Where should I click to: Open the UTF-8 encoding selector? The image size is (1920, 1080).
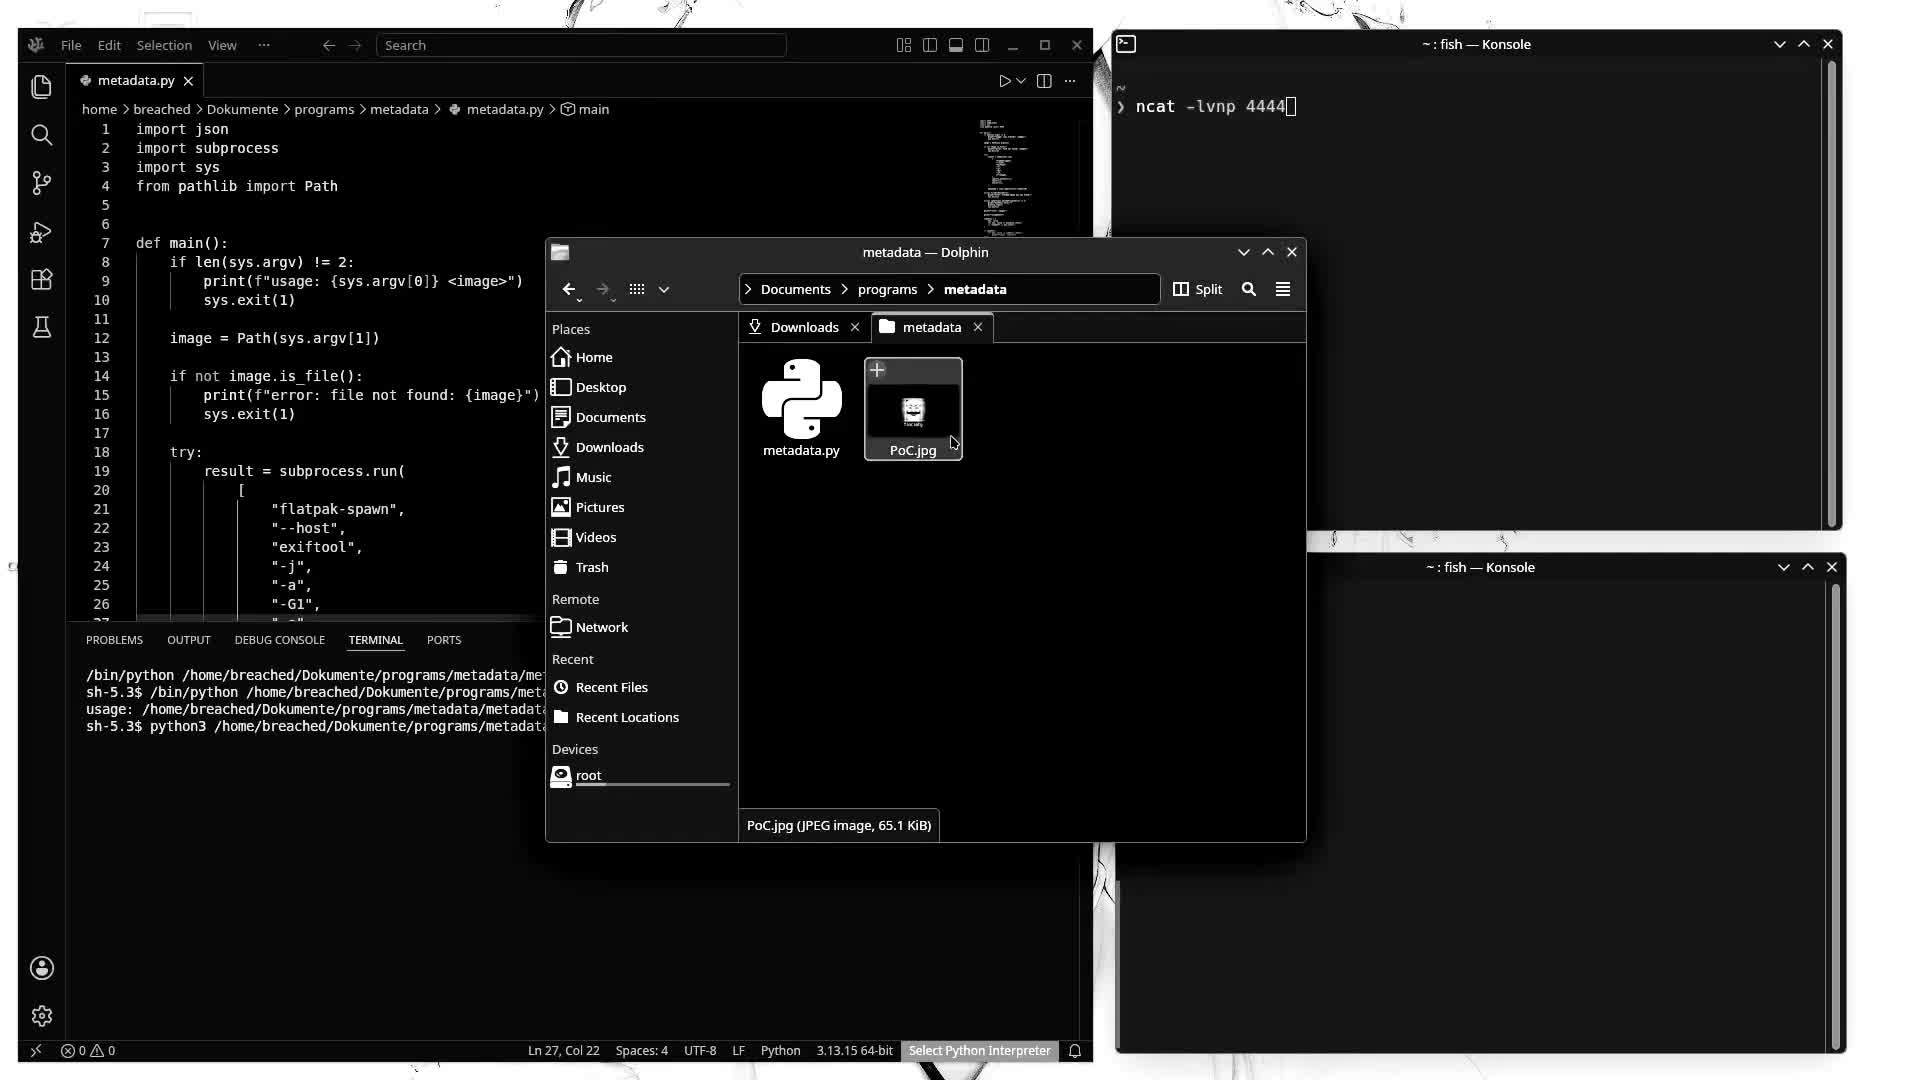tap(700, 1051)
